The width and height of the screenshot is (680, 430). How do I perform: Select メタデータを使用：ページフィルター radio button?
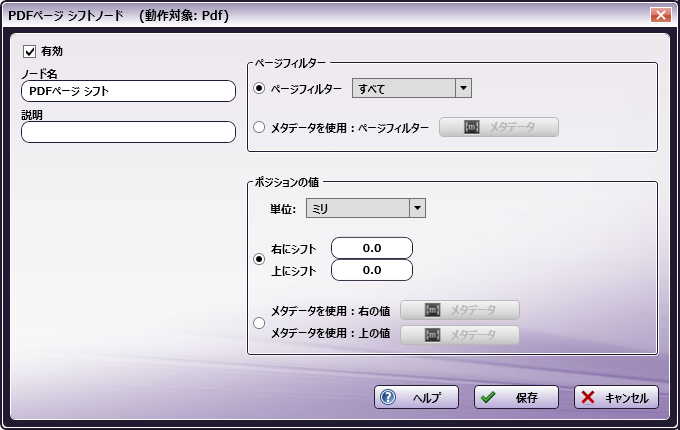259,127
